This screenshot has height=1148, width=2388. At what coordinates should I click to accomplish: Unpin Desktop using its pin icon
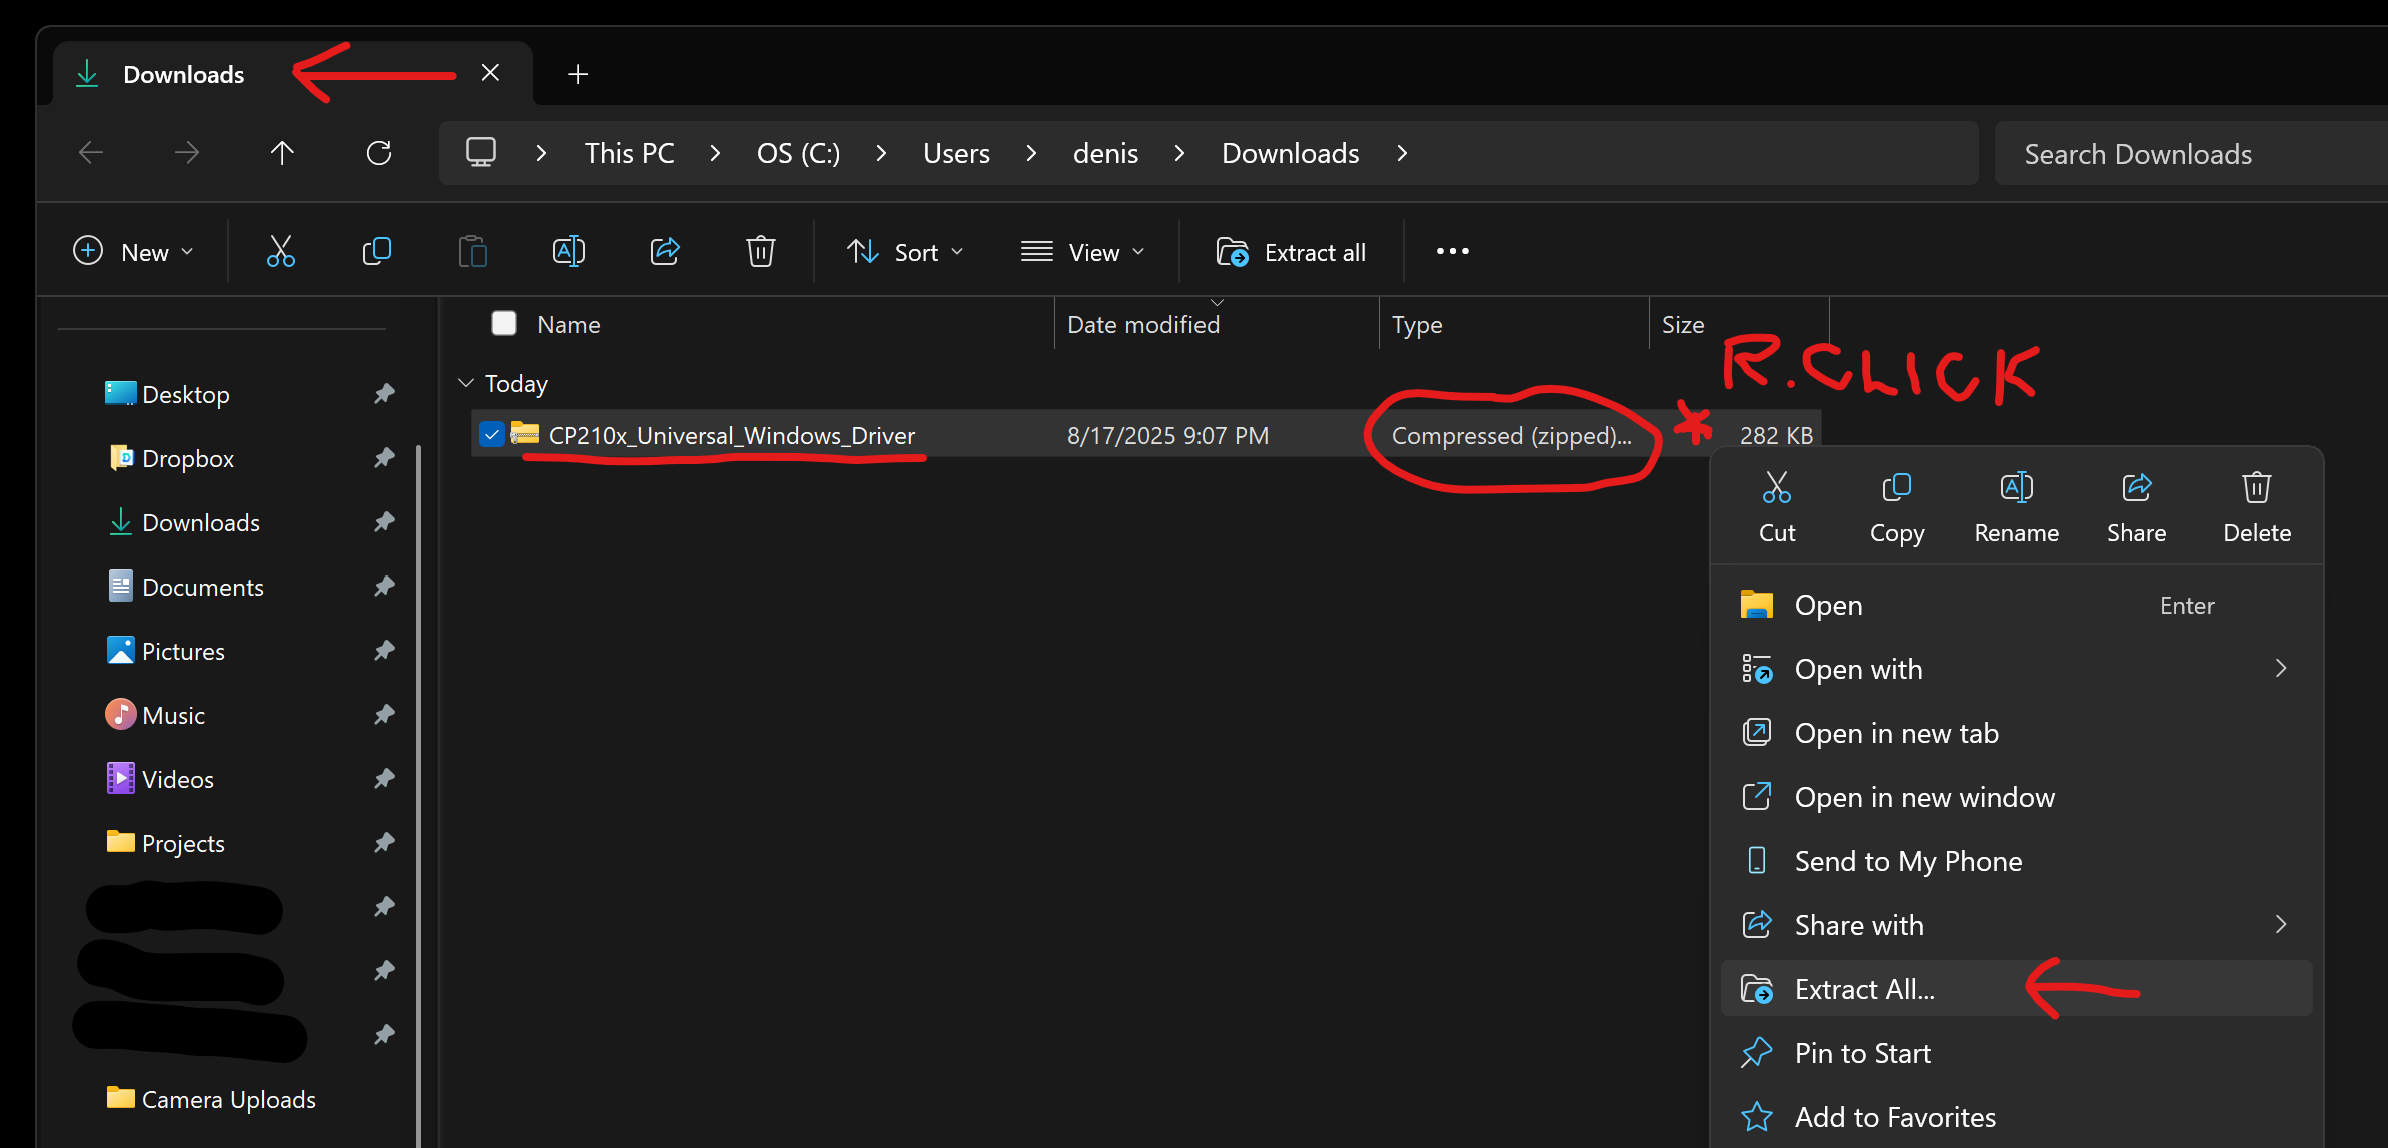(x=384, y=394)
